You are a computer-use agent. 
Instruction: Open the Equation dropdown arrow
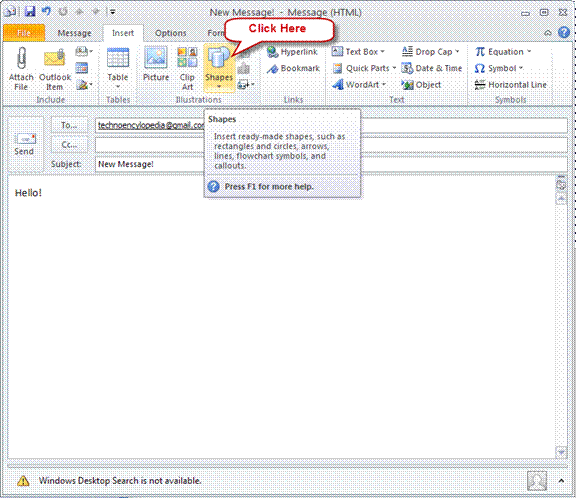tap(529, 51)
